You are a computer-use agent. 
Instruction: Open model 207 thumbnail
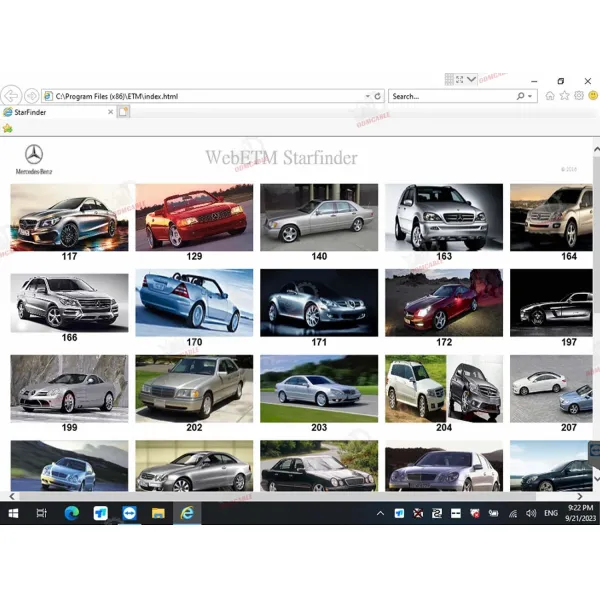pos(551,388)
